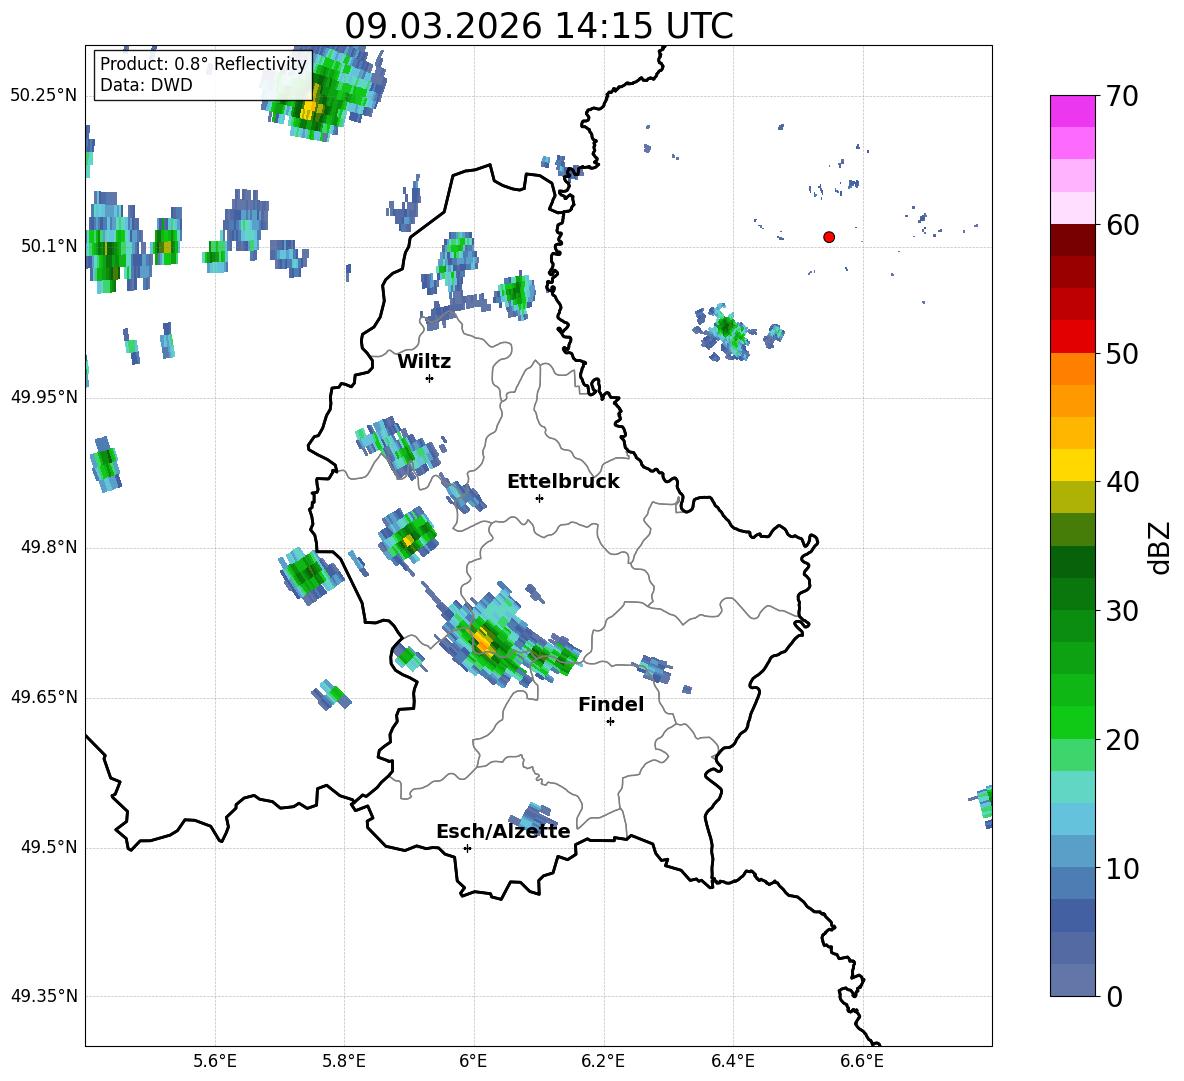1184x1081 pixels.
Task: Click the yellow-core storm cell at top of map
Action: 325,94
